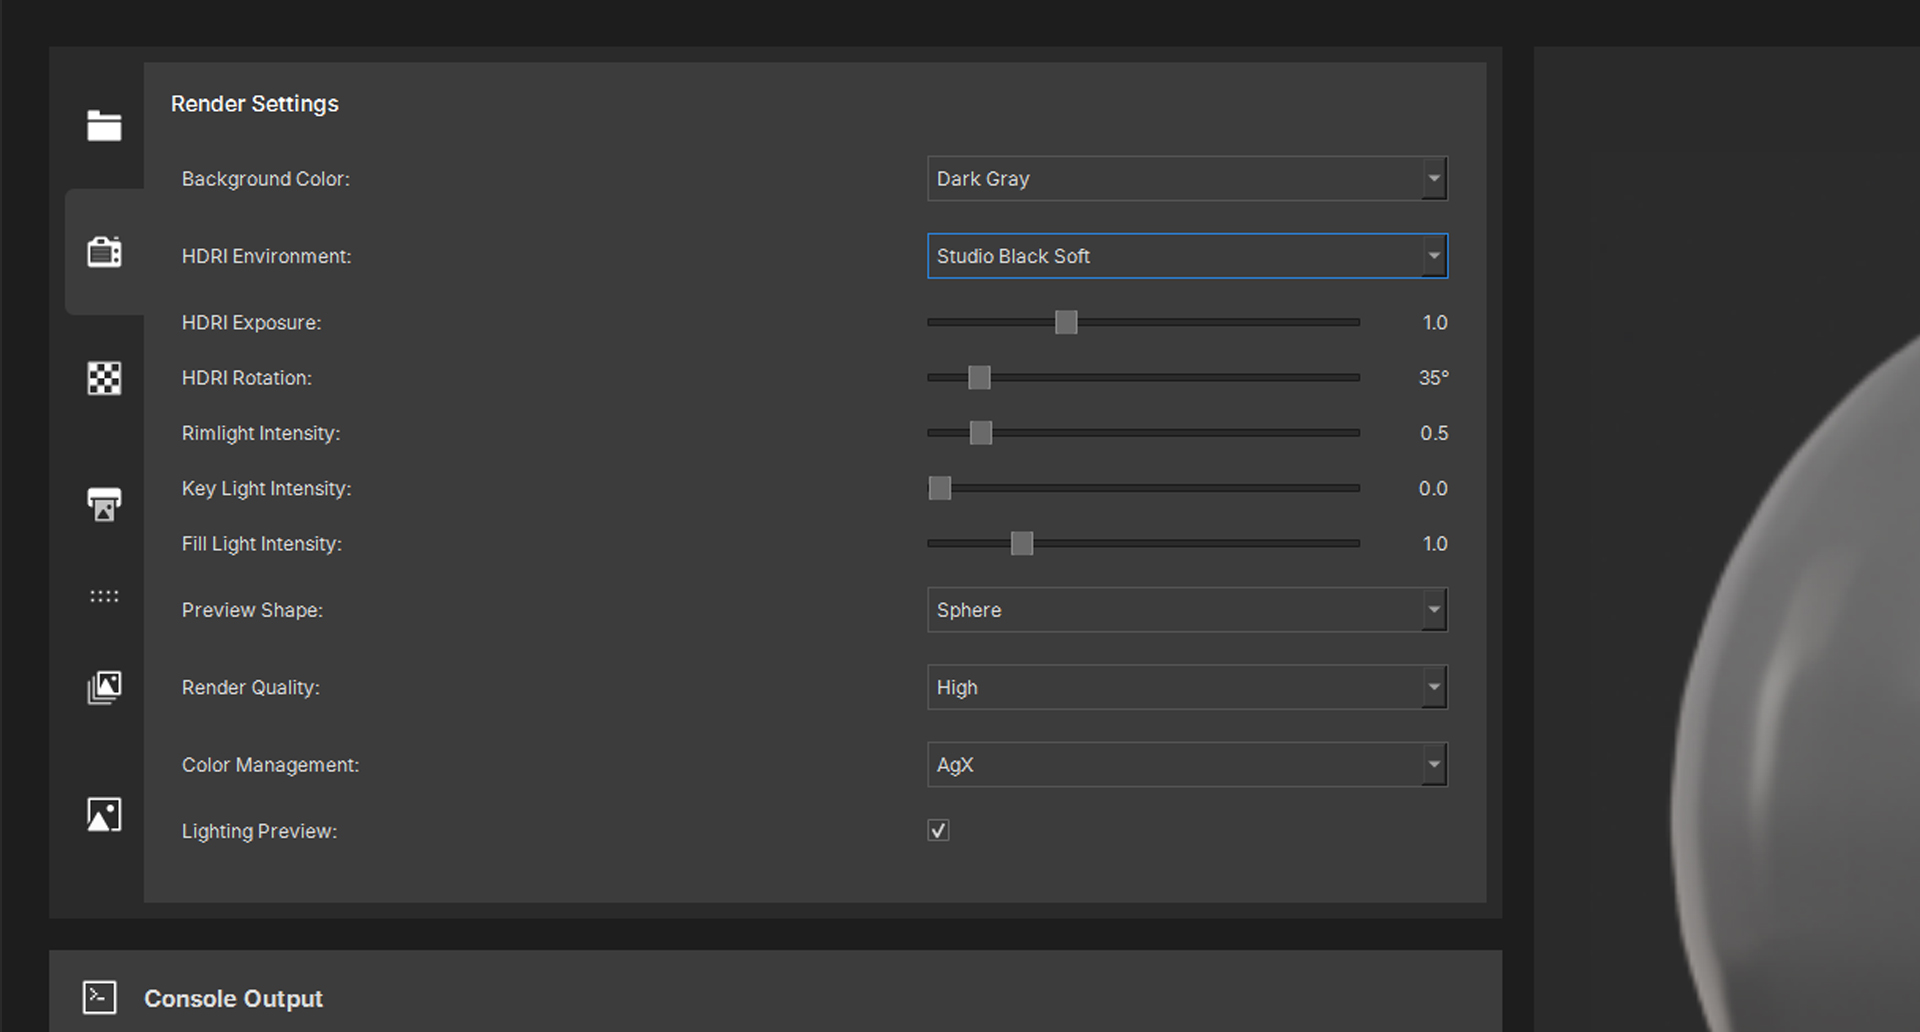Screen dimensions: 1920x1032
Task: Open the folder icon in the sidebar
Action: point(104,125)
